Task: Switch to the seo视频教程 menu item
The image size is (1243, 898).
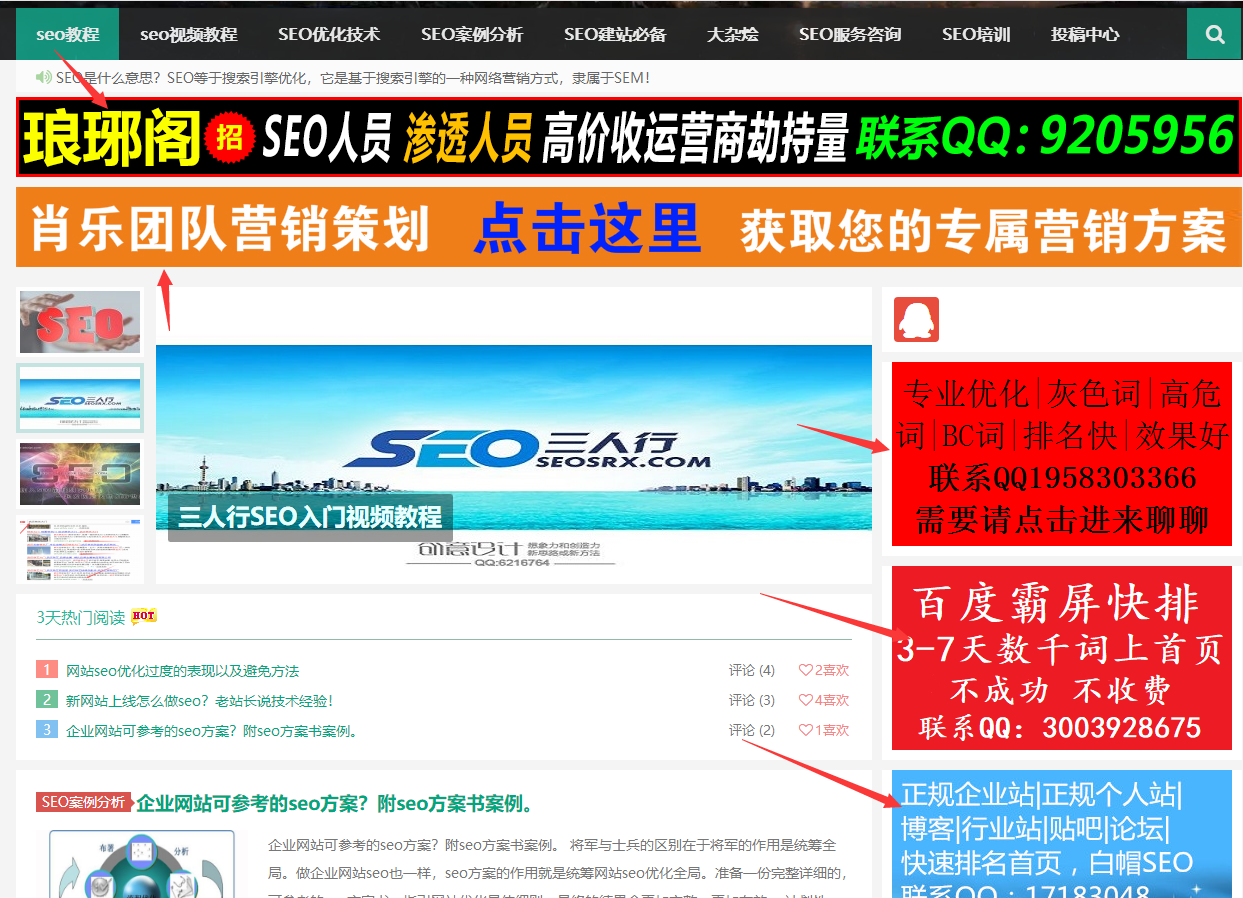Action: 187,33
